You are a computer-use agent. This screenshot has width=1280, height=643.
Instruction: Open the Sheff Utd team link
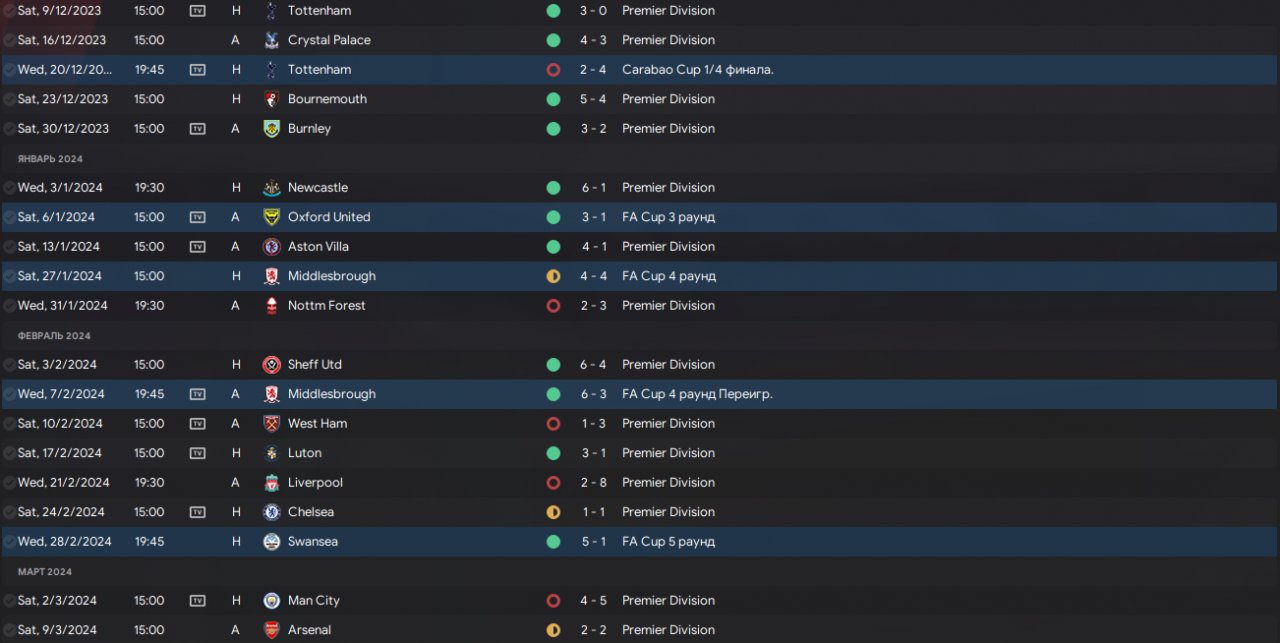click(x=314, y=364)
